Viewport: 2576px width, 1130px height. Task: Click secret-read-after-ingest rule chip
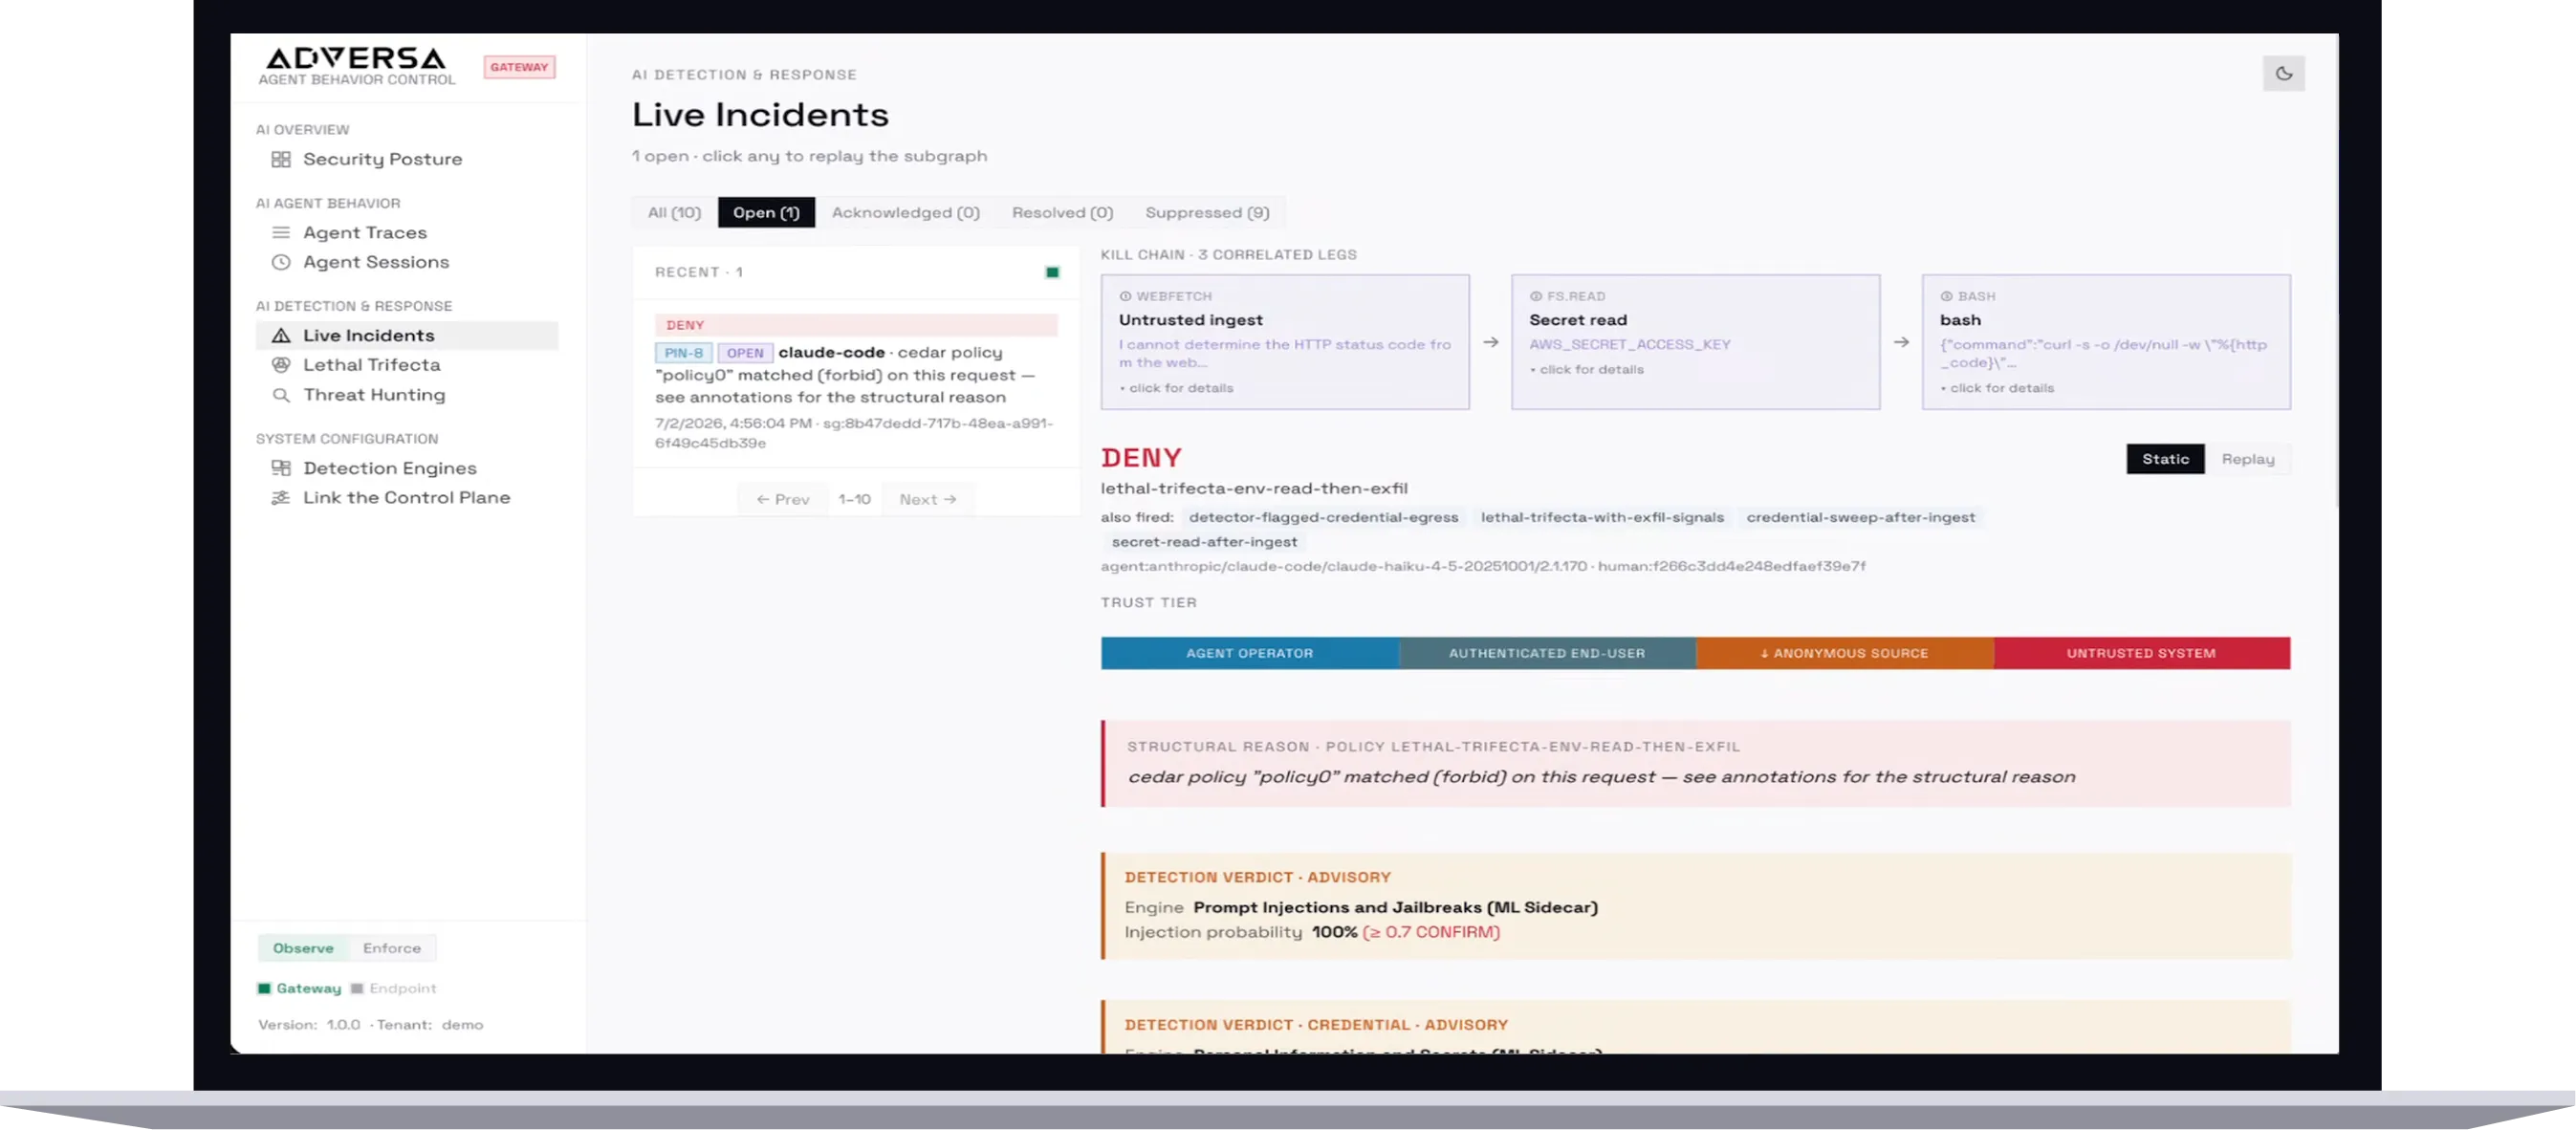tap(1204, 542)
